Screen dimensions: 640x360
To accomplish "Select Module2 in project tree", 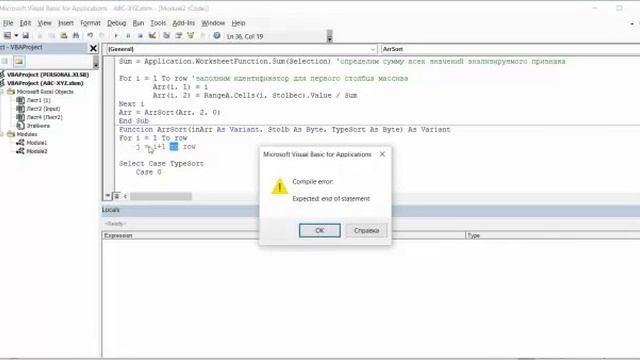I will 36,151.
